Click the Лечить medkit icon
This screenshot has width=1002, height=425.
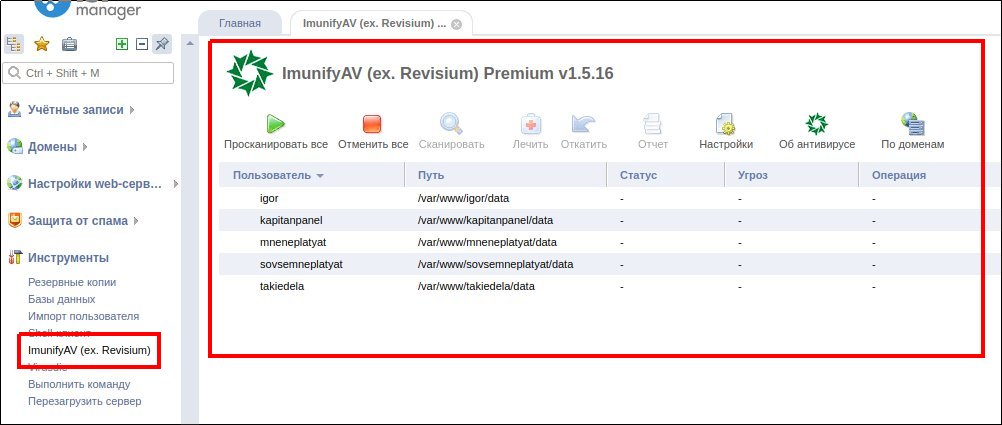530,124
